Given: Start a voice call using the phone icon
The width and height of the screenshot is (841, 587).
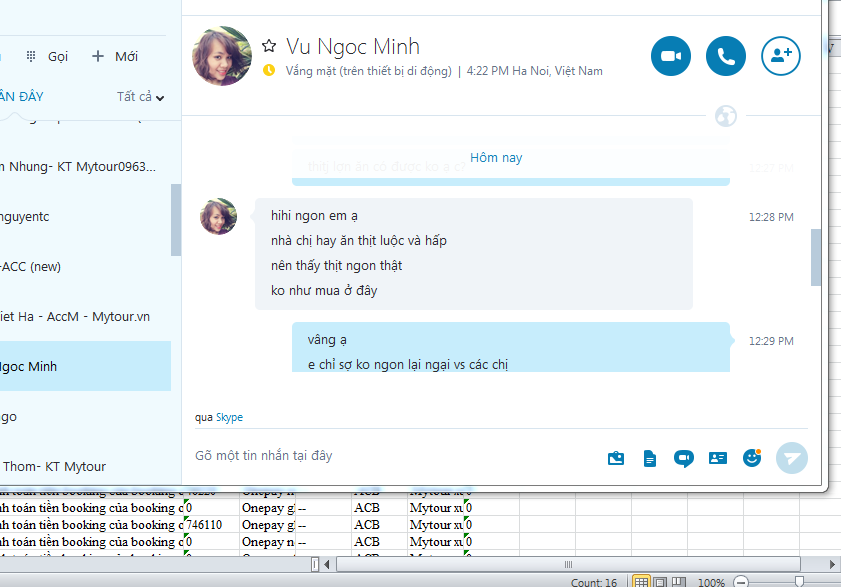Looking at the screenshot, I should (726, 56).
